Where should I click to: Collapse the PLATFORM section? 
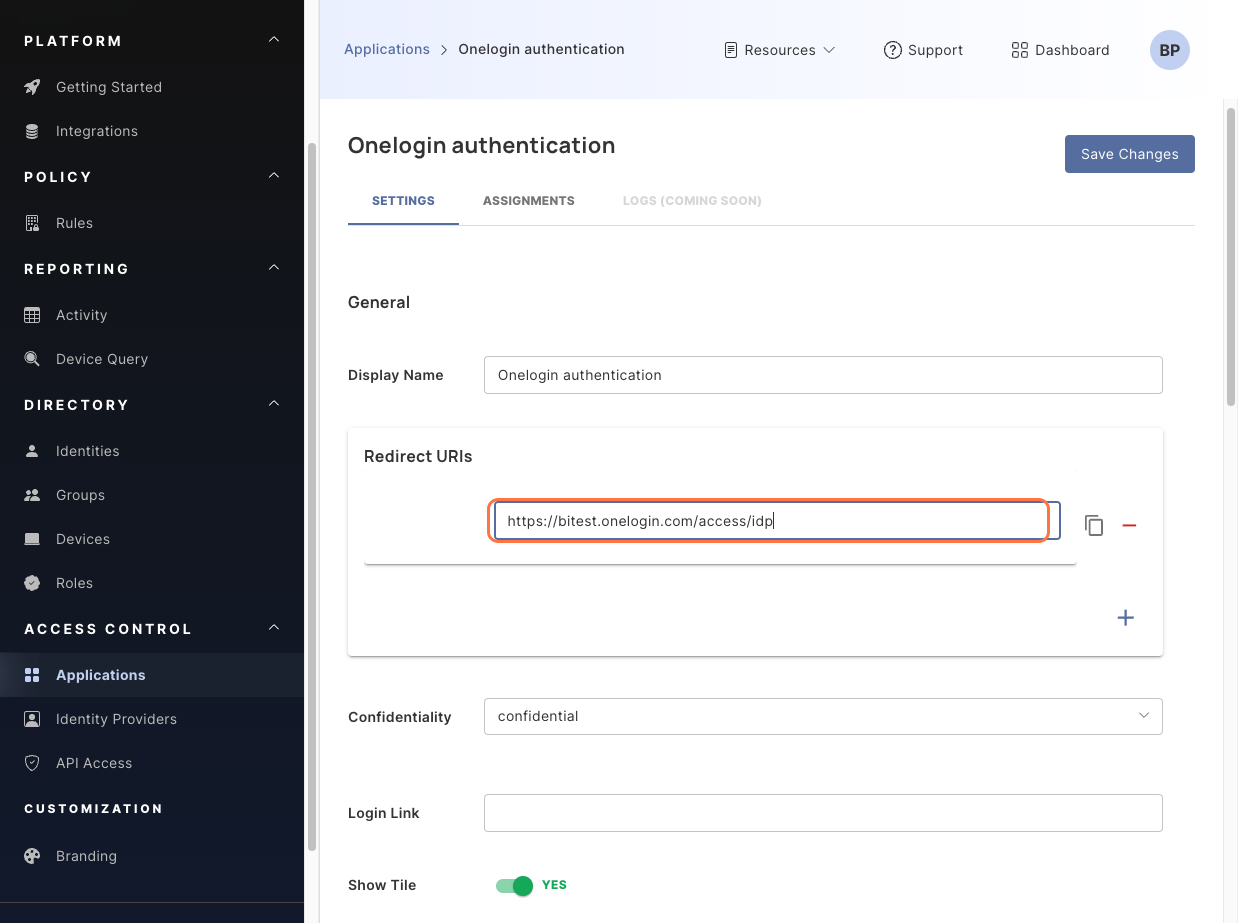click(x=274, y=40)
